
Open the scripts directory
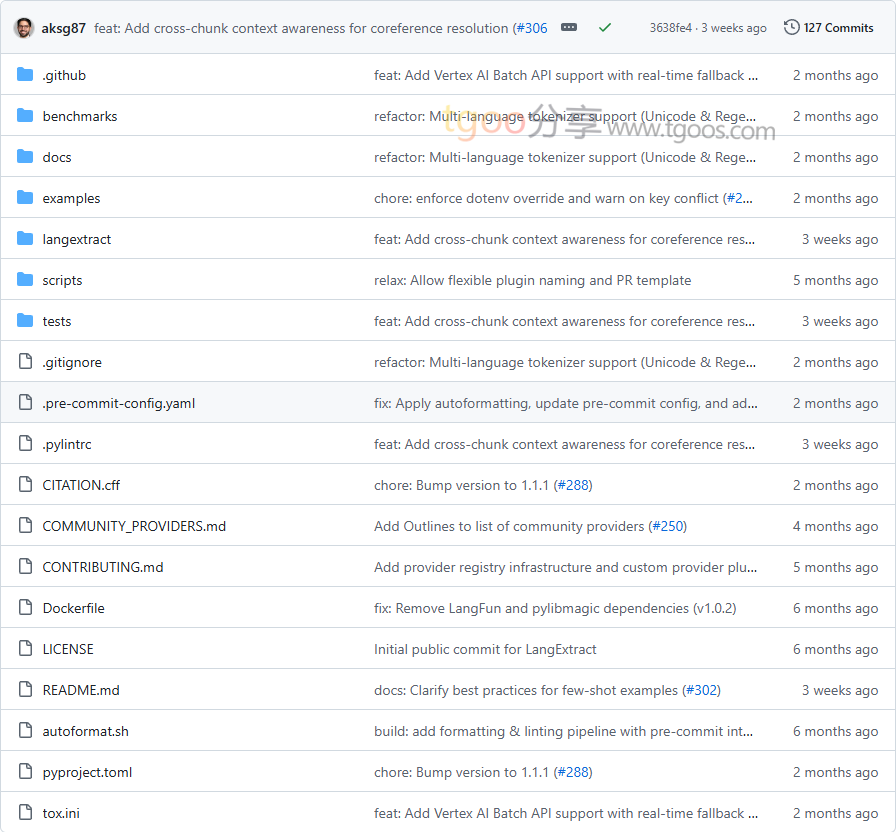point(62,280)
